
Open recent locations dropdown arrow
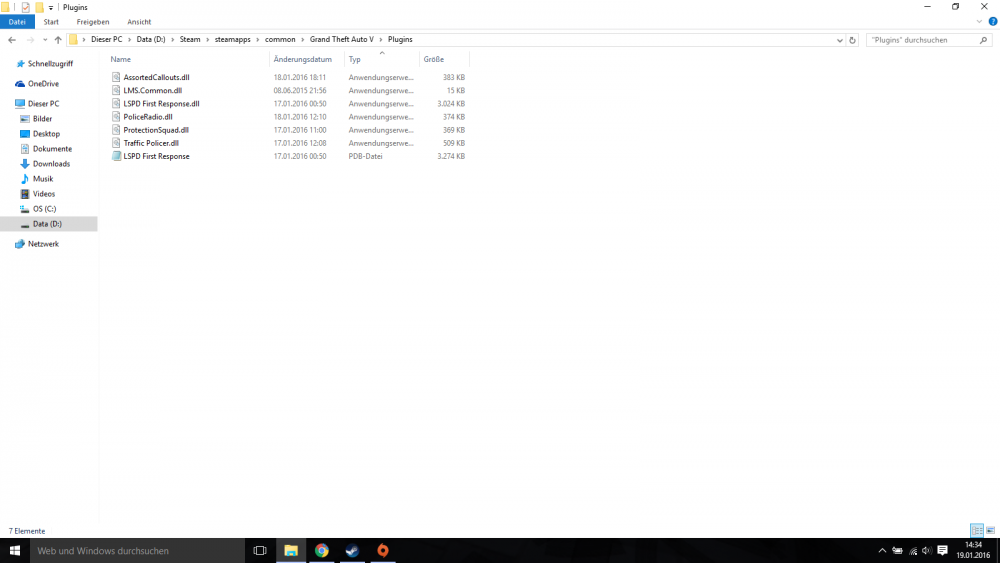coord(45,40)
